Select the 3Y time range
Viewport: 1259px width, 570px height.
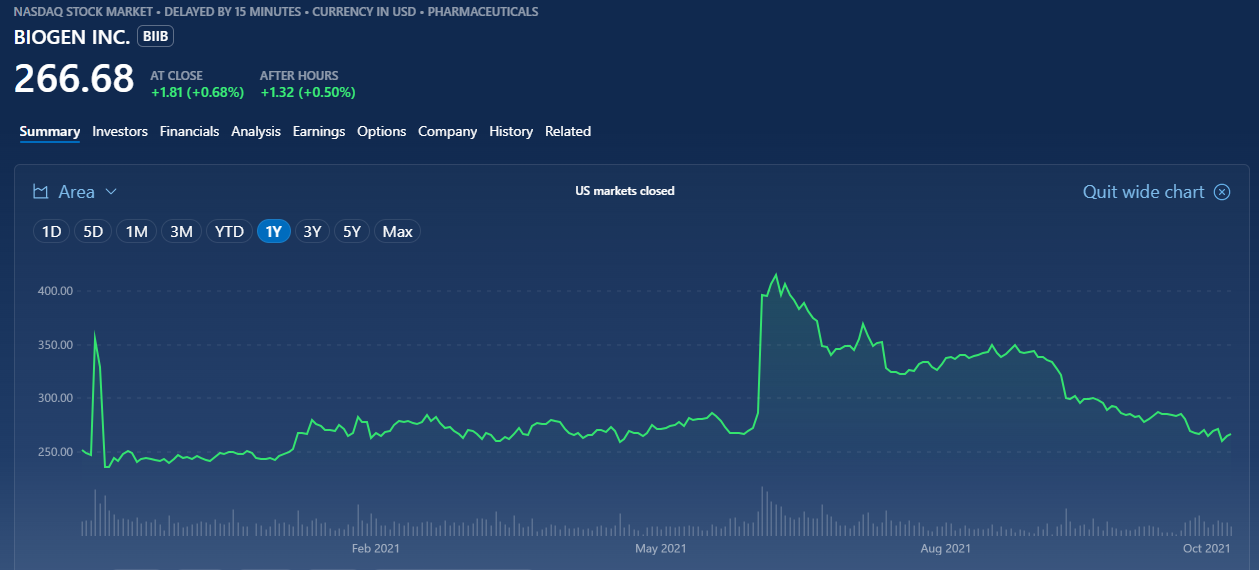312,232
